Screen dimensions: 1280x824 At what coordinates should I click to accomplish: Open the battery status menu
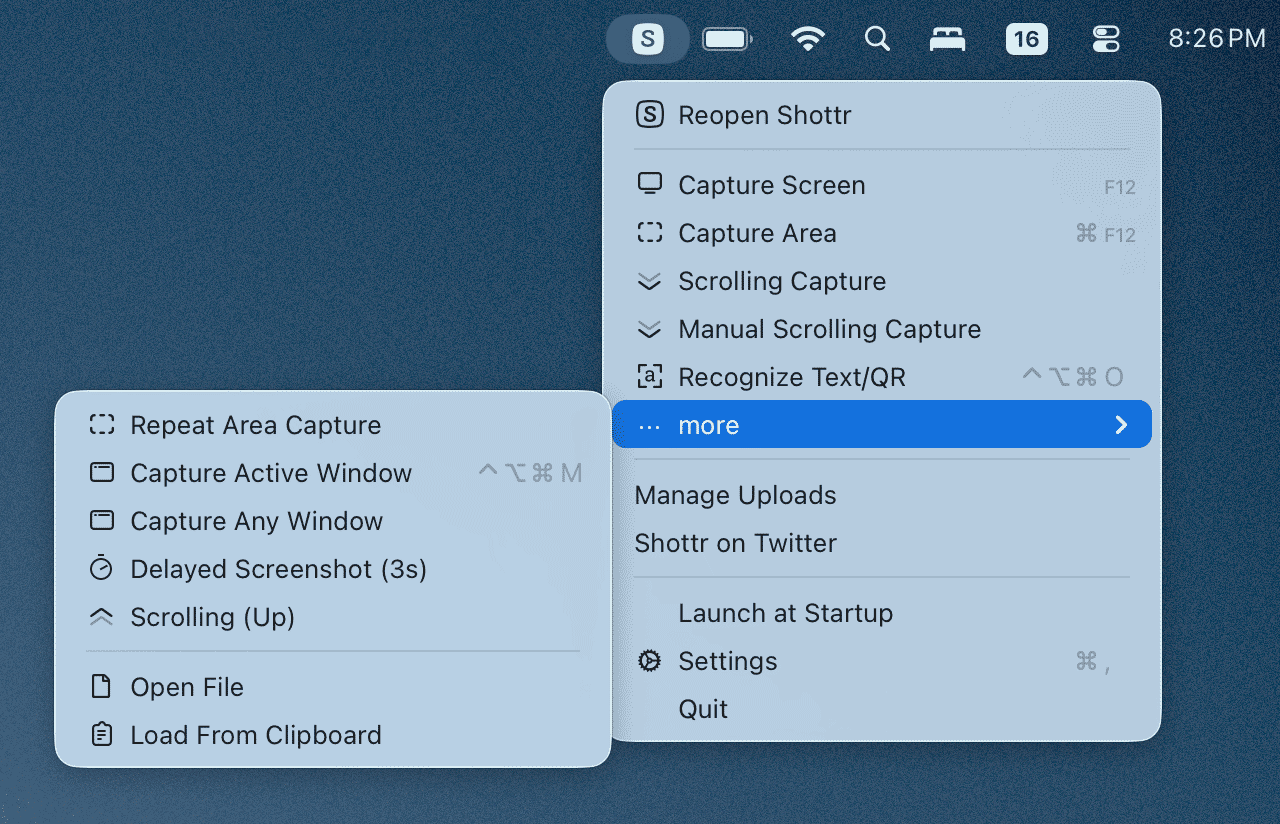[728, 39]
